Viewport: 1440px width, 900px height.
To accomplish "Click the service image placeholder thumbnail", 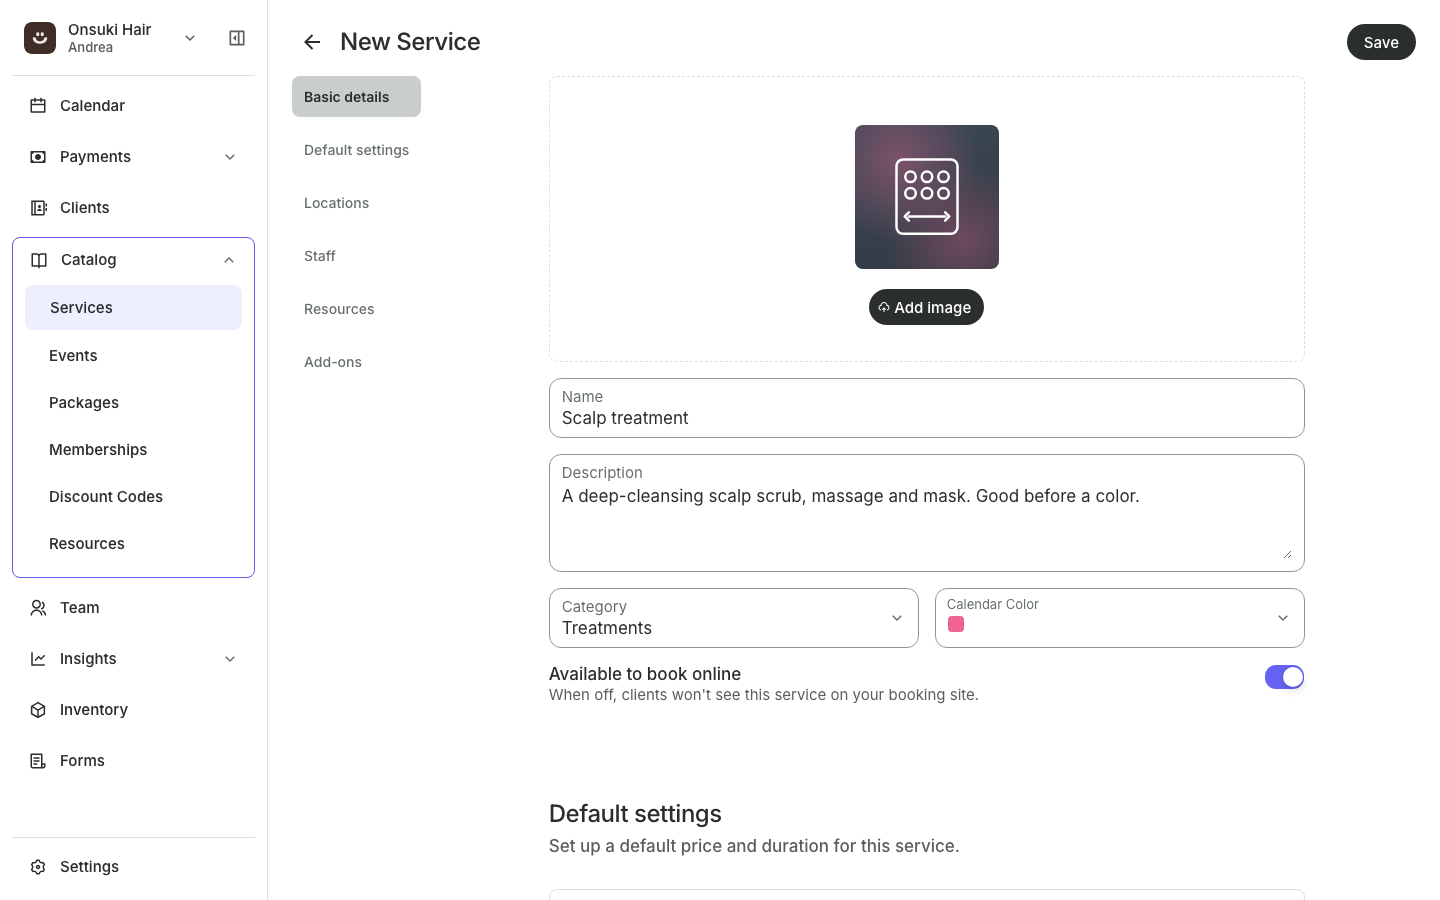I will 927,197.
